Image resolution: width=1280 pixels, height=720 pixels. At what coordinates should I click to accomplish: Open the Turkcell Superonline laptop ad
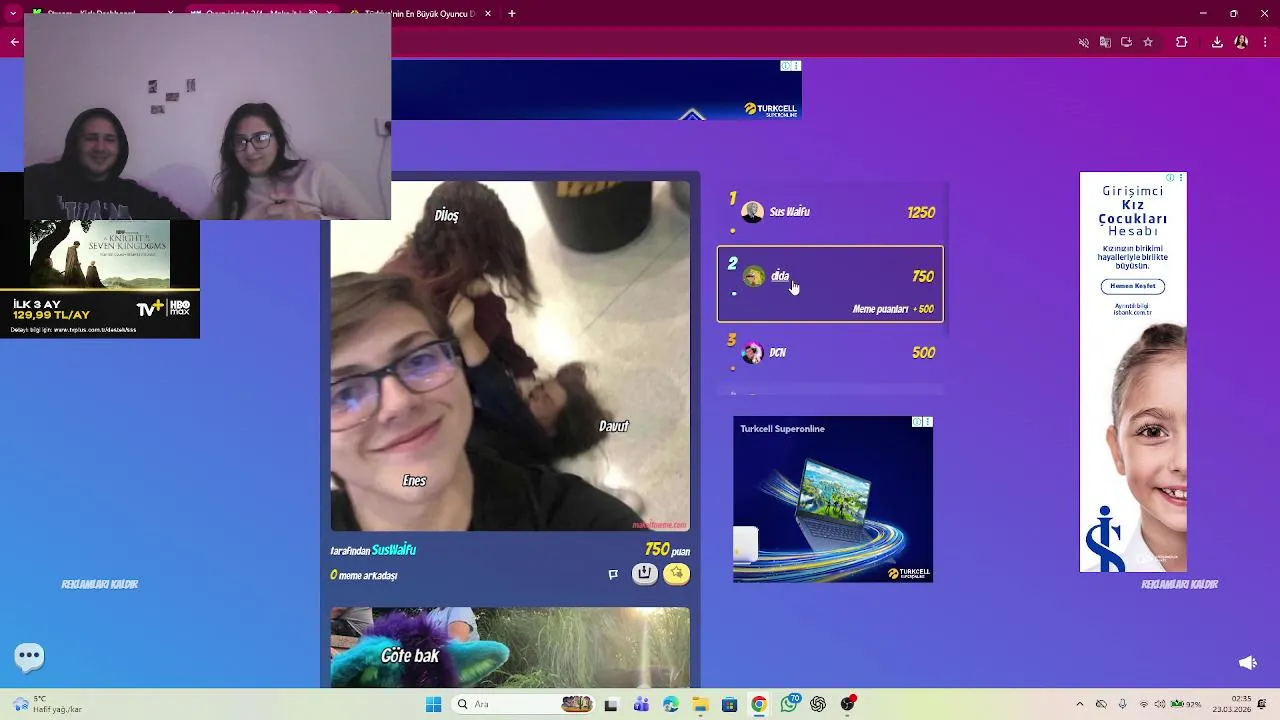click(833, 499)
